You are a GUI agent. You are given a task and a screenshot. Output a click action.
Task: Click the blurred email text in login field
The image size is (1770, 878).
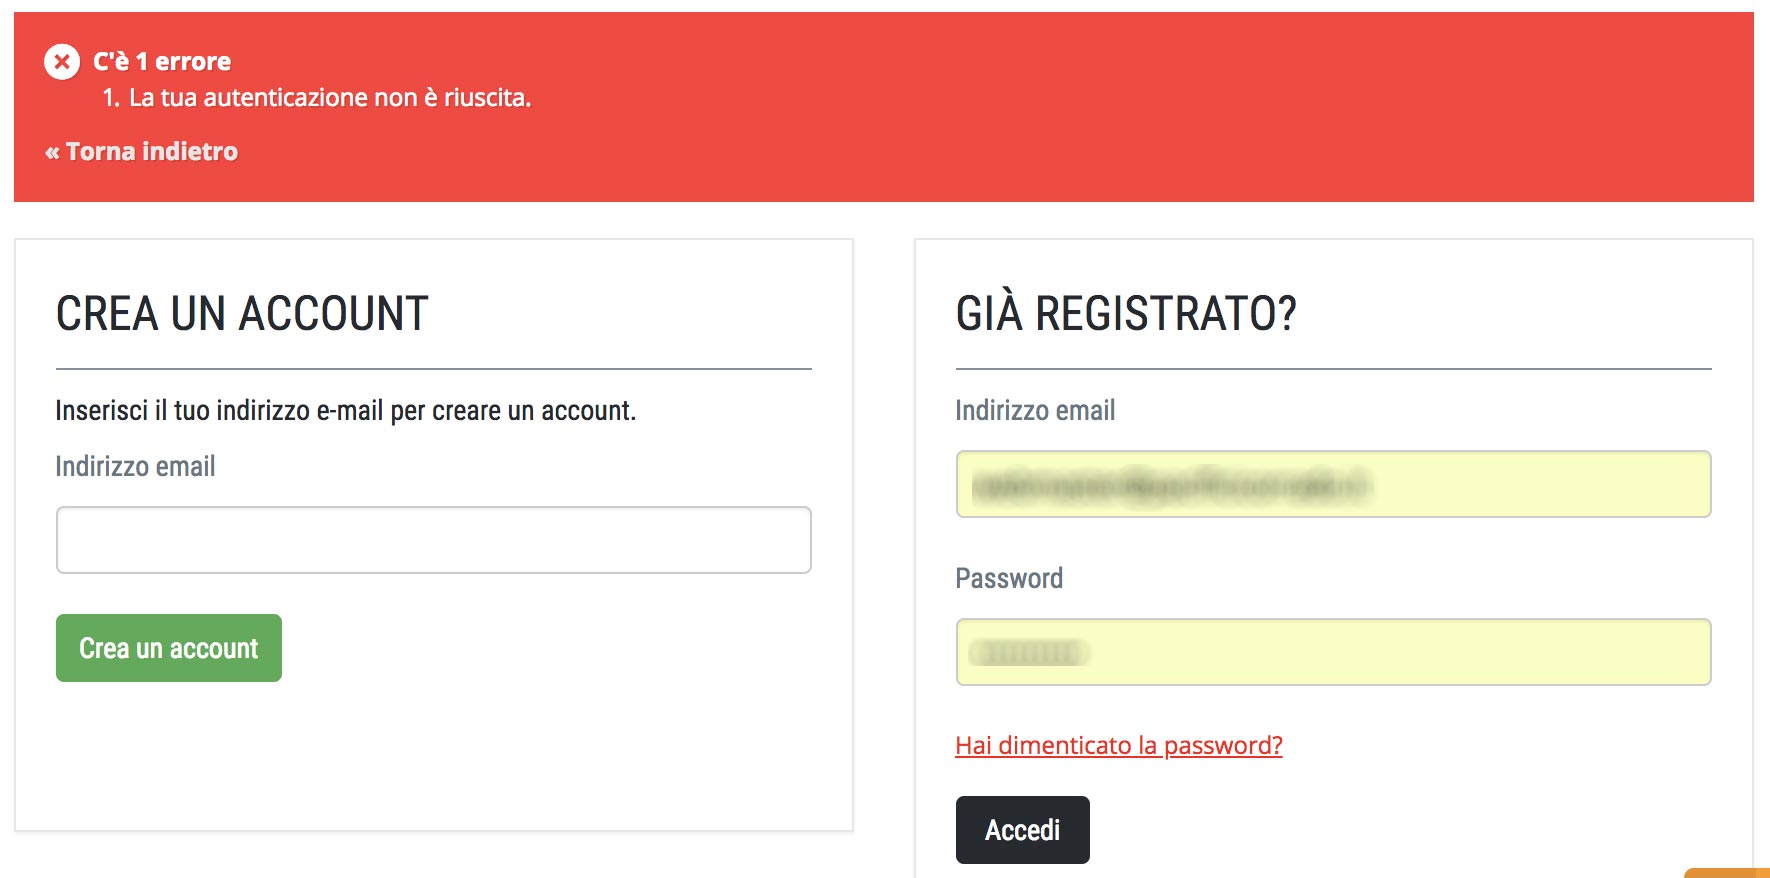pyautogui.click(x=1170, y=486)
